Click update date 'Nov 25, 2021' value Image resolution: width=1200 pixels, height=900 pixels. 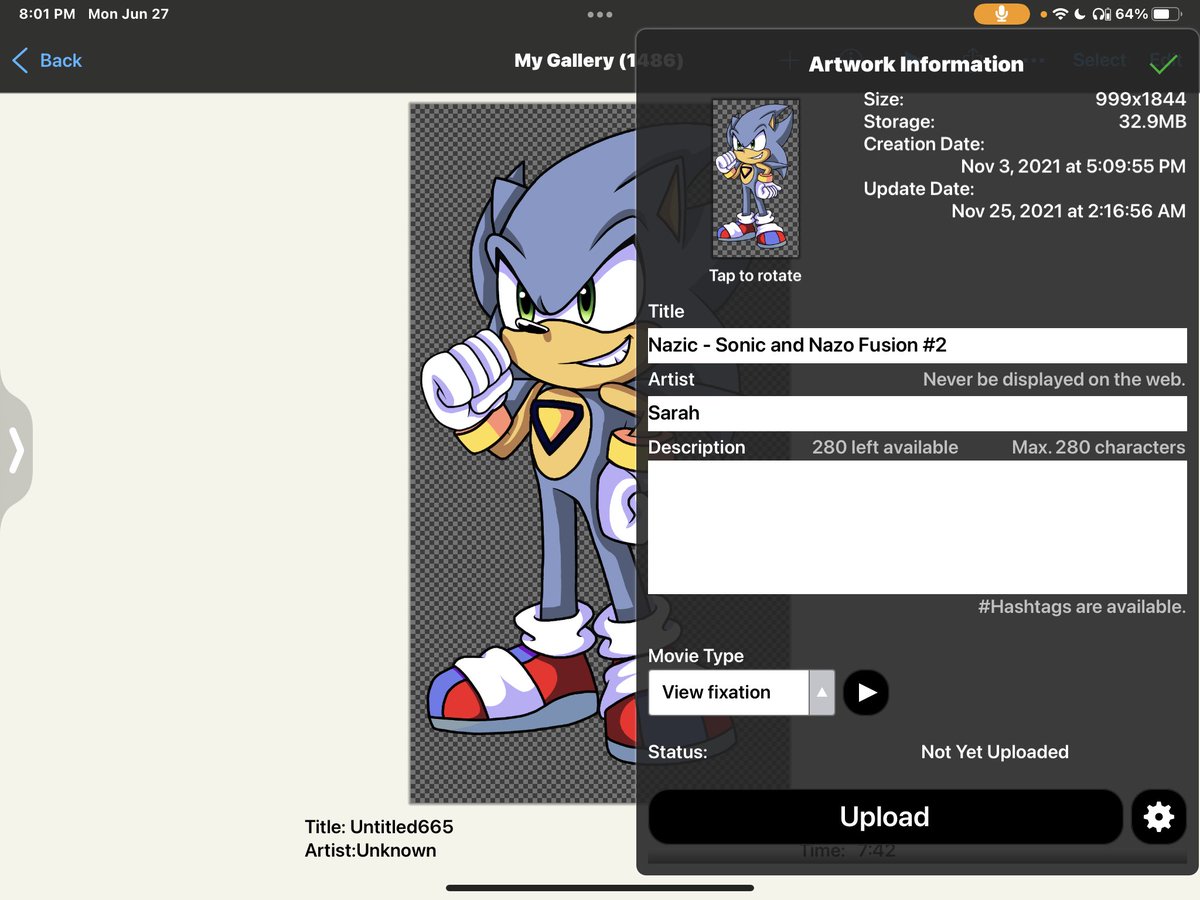(1068, 211)
